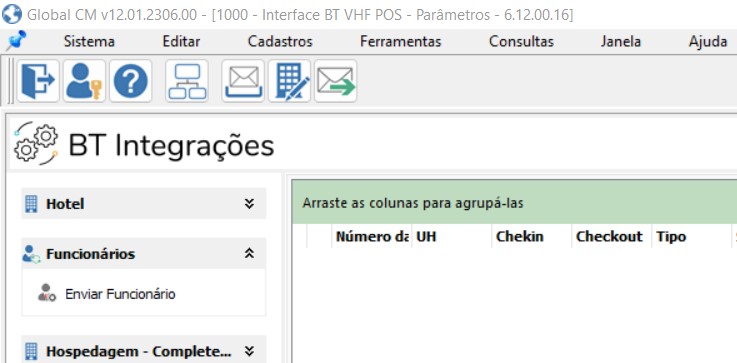The width and height of the screenshot is (737, 363).
Task: Sort by the Chekin column header
Action: click(x=532, y=236)
